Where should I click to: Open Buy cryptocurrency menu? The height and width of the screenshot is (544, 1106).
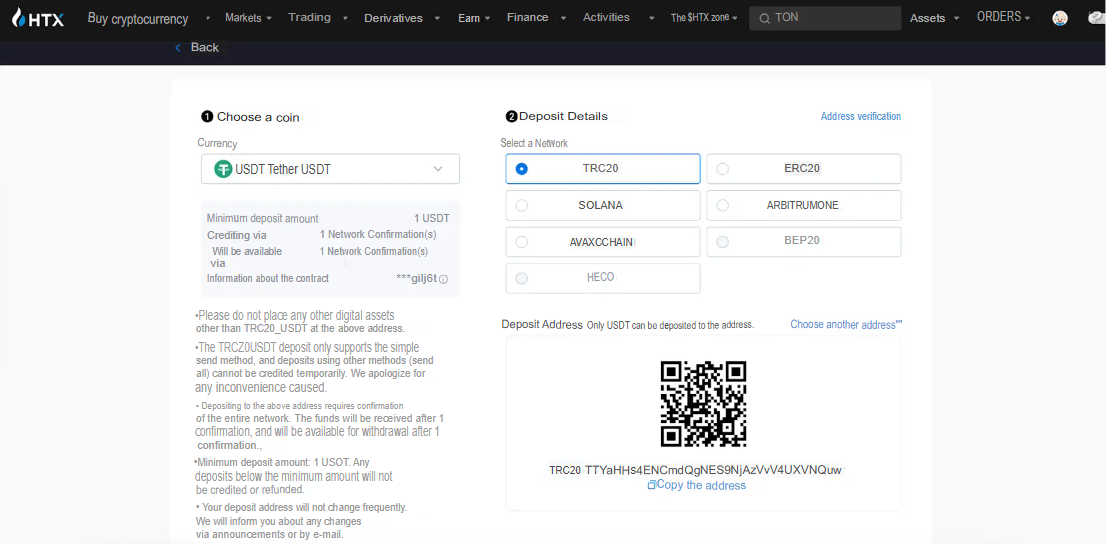pyautogui.click(x=138, y=18)
